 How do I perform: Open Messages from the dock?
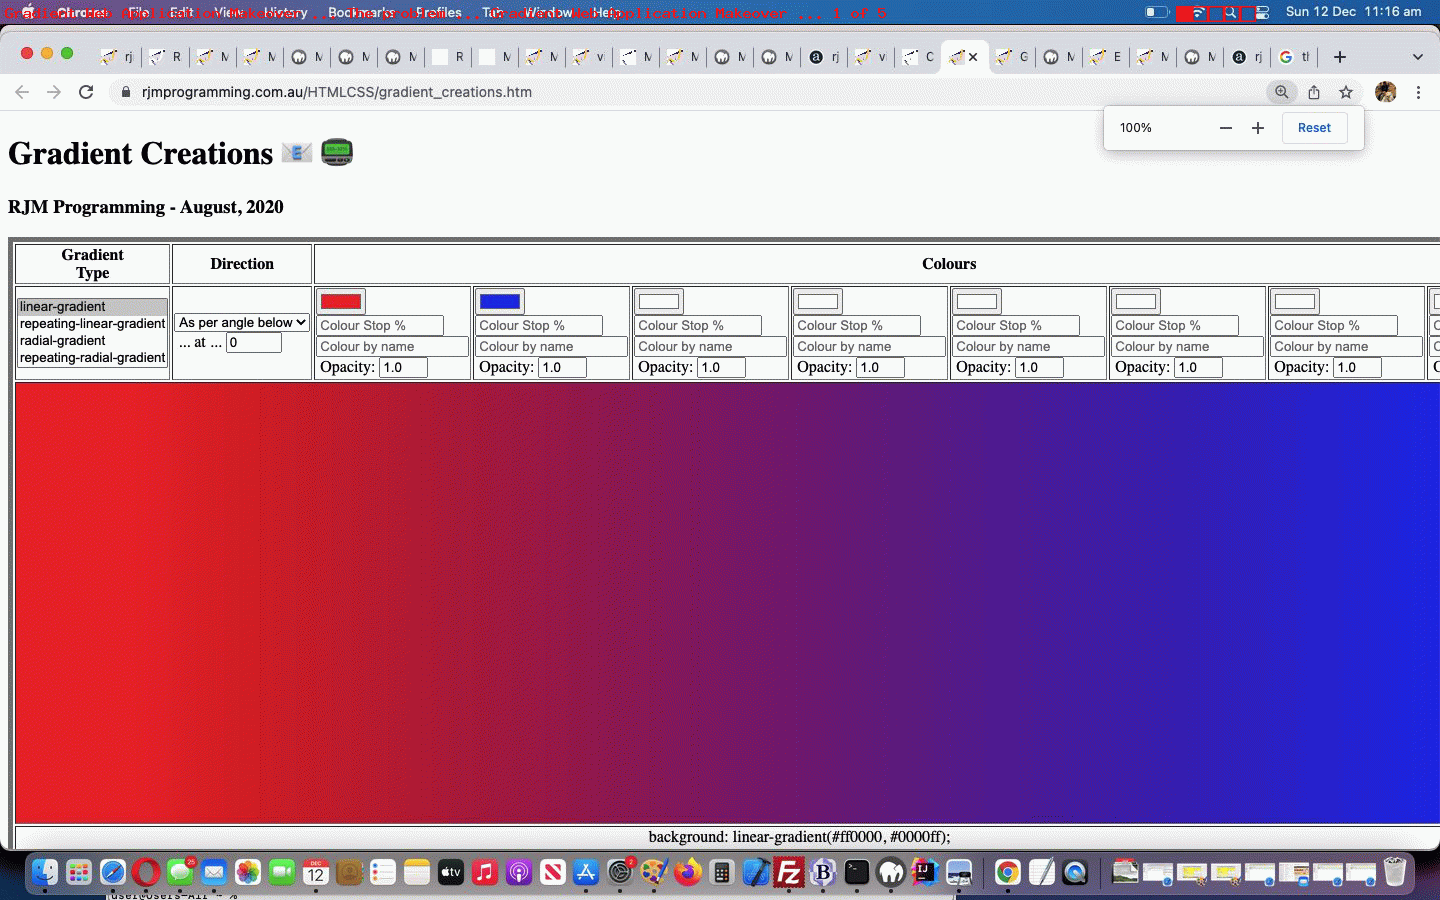(x=180, y=873)
